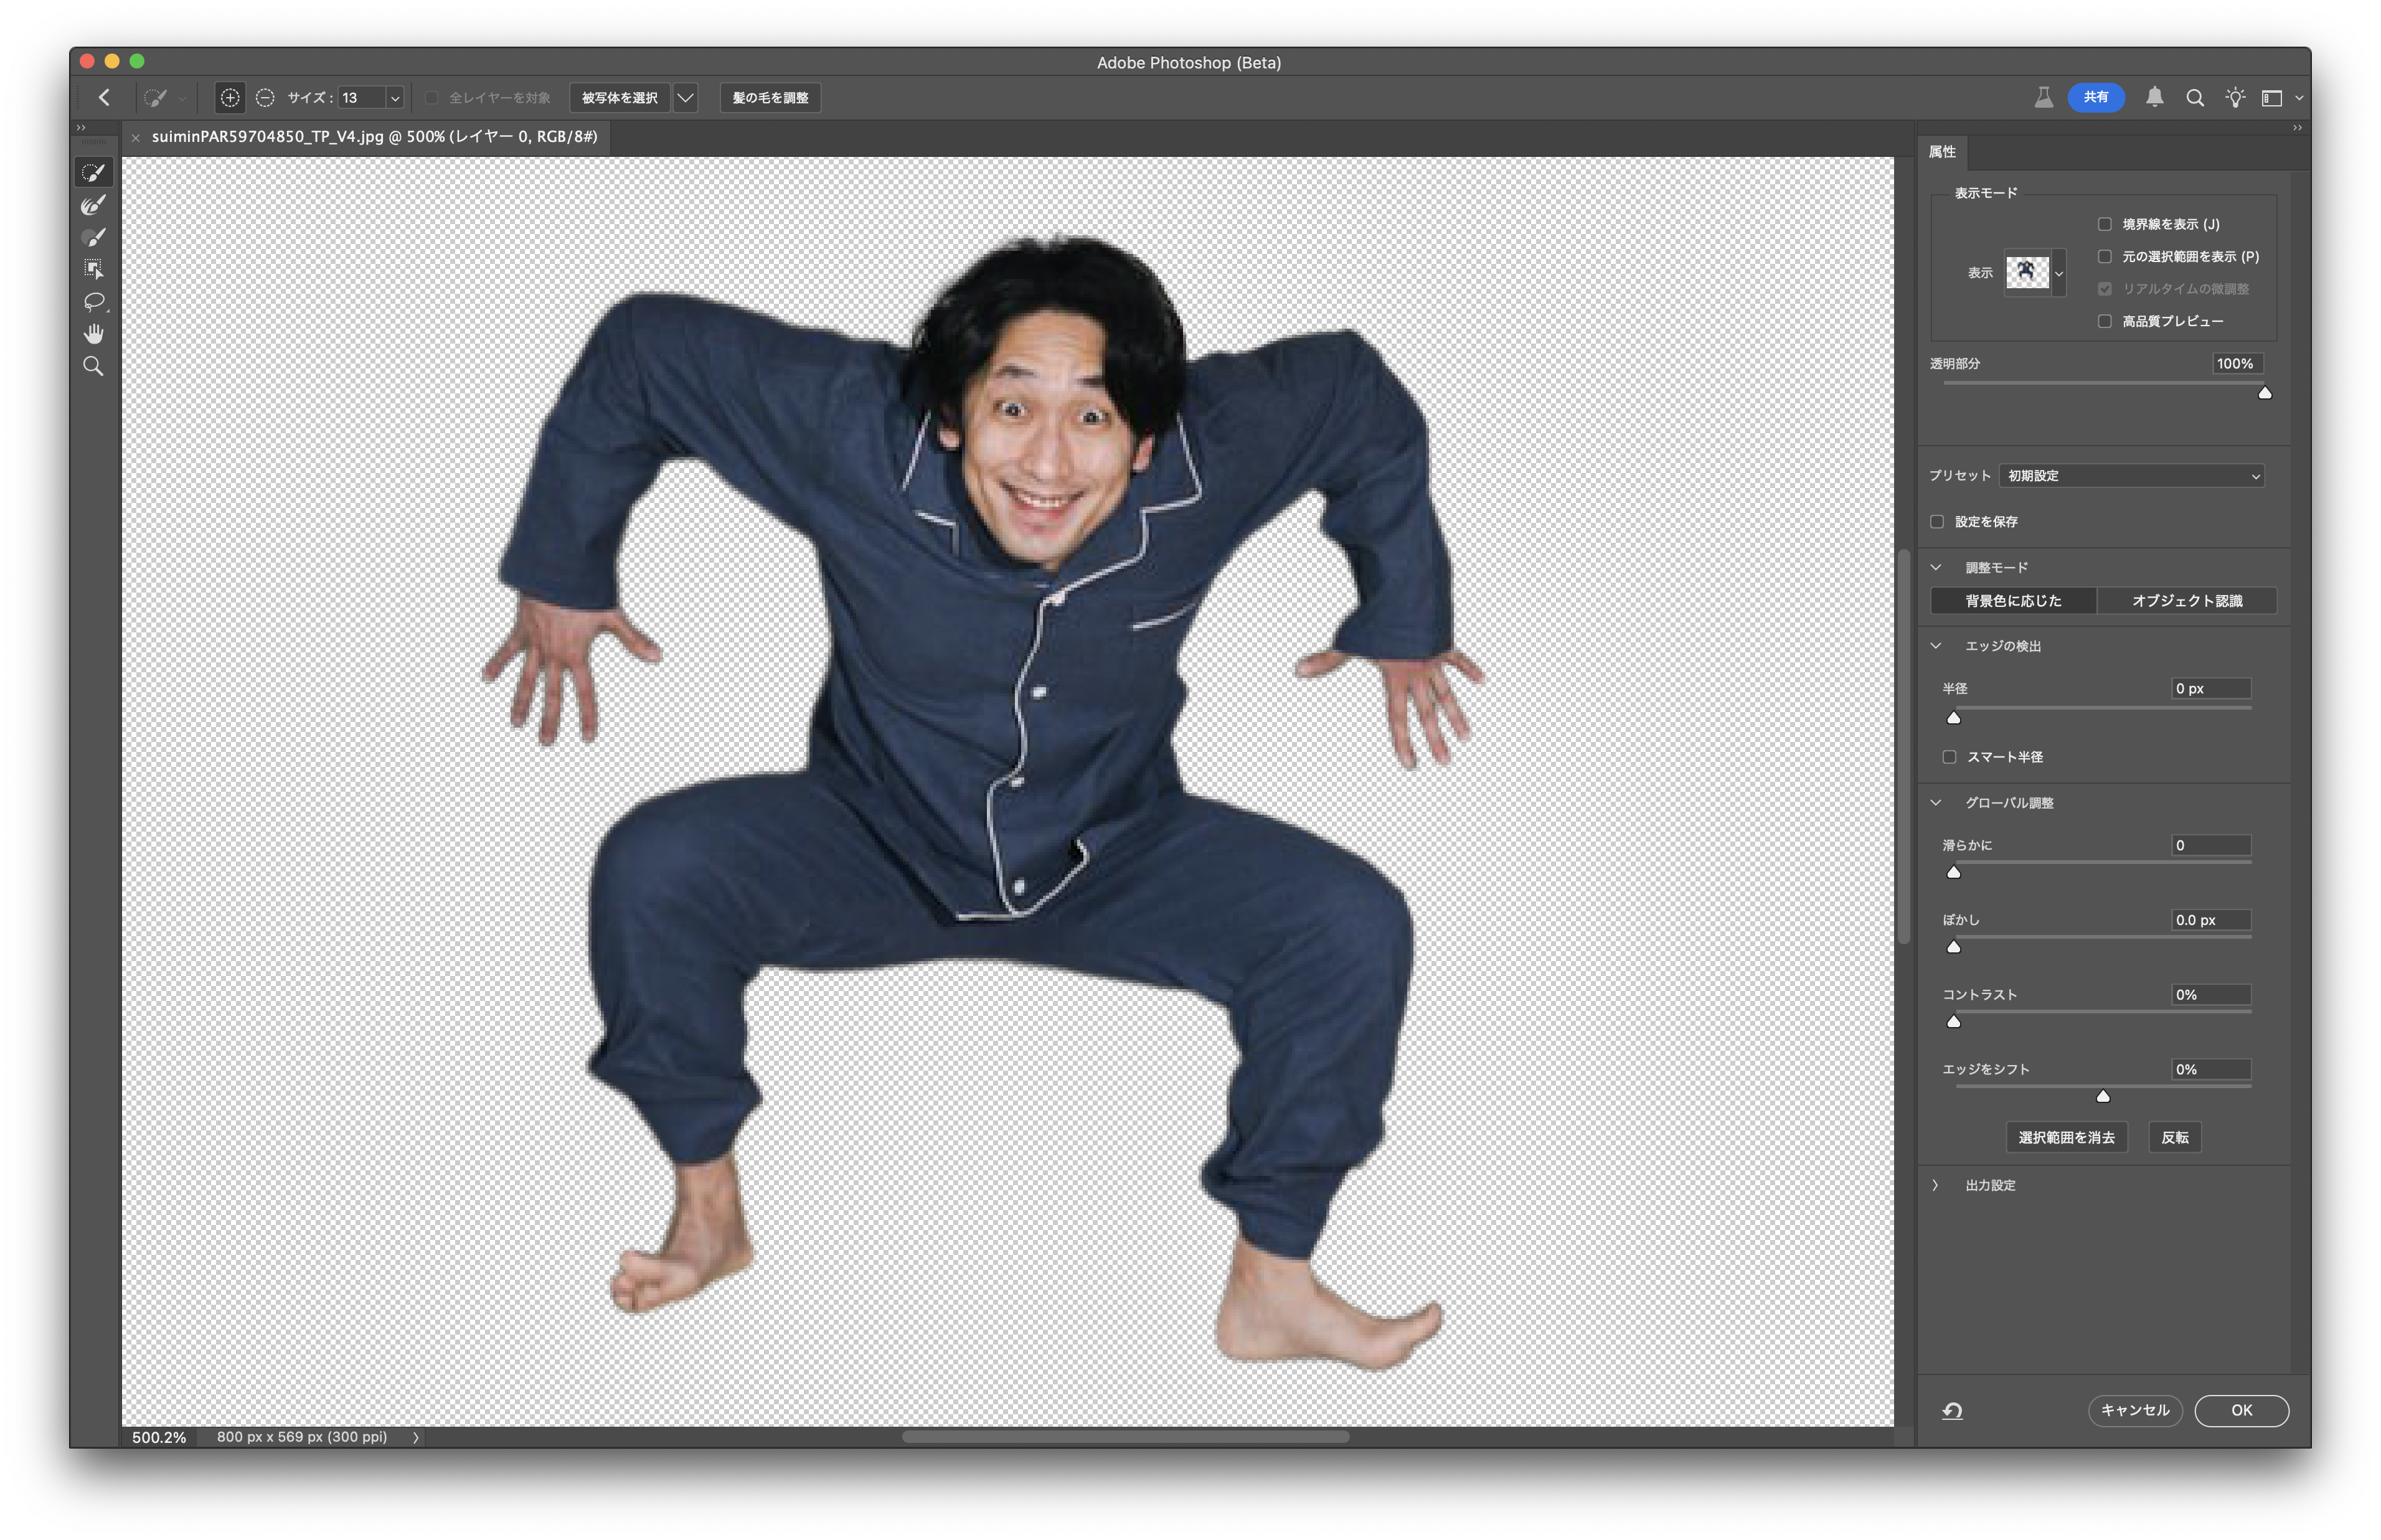Collapse the properties panel double-arrow
The image size is (2381, 1540).
(x=2296, y=127)
